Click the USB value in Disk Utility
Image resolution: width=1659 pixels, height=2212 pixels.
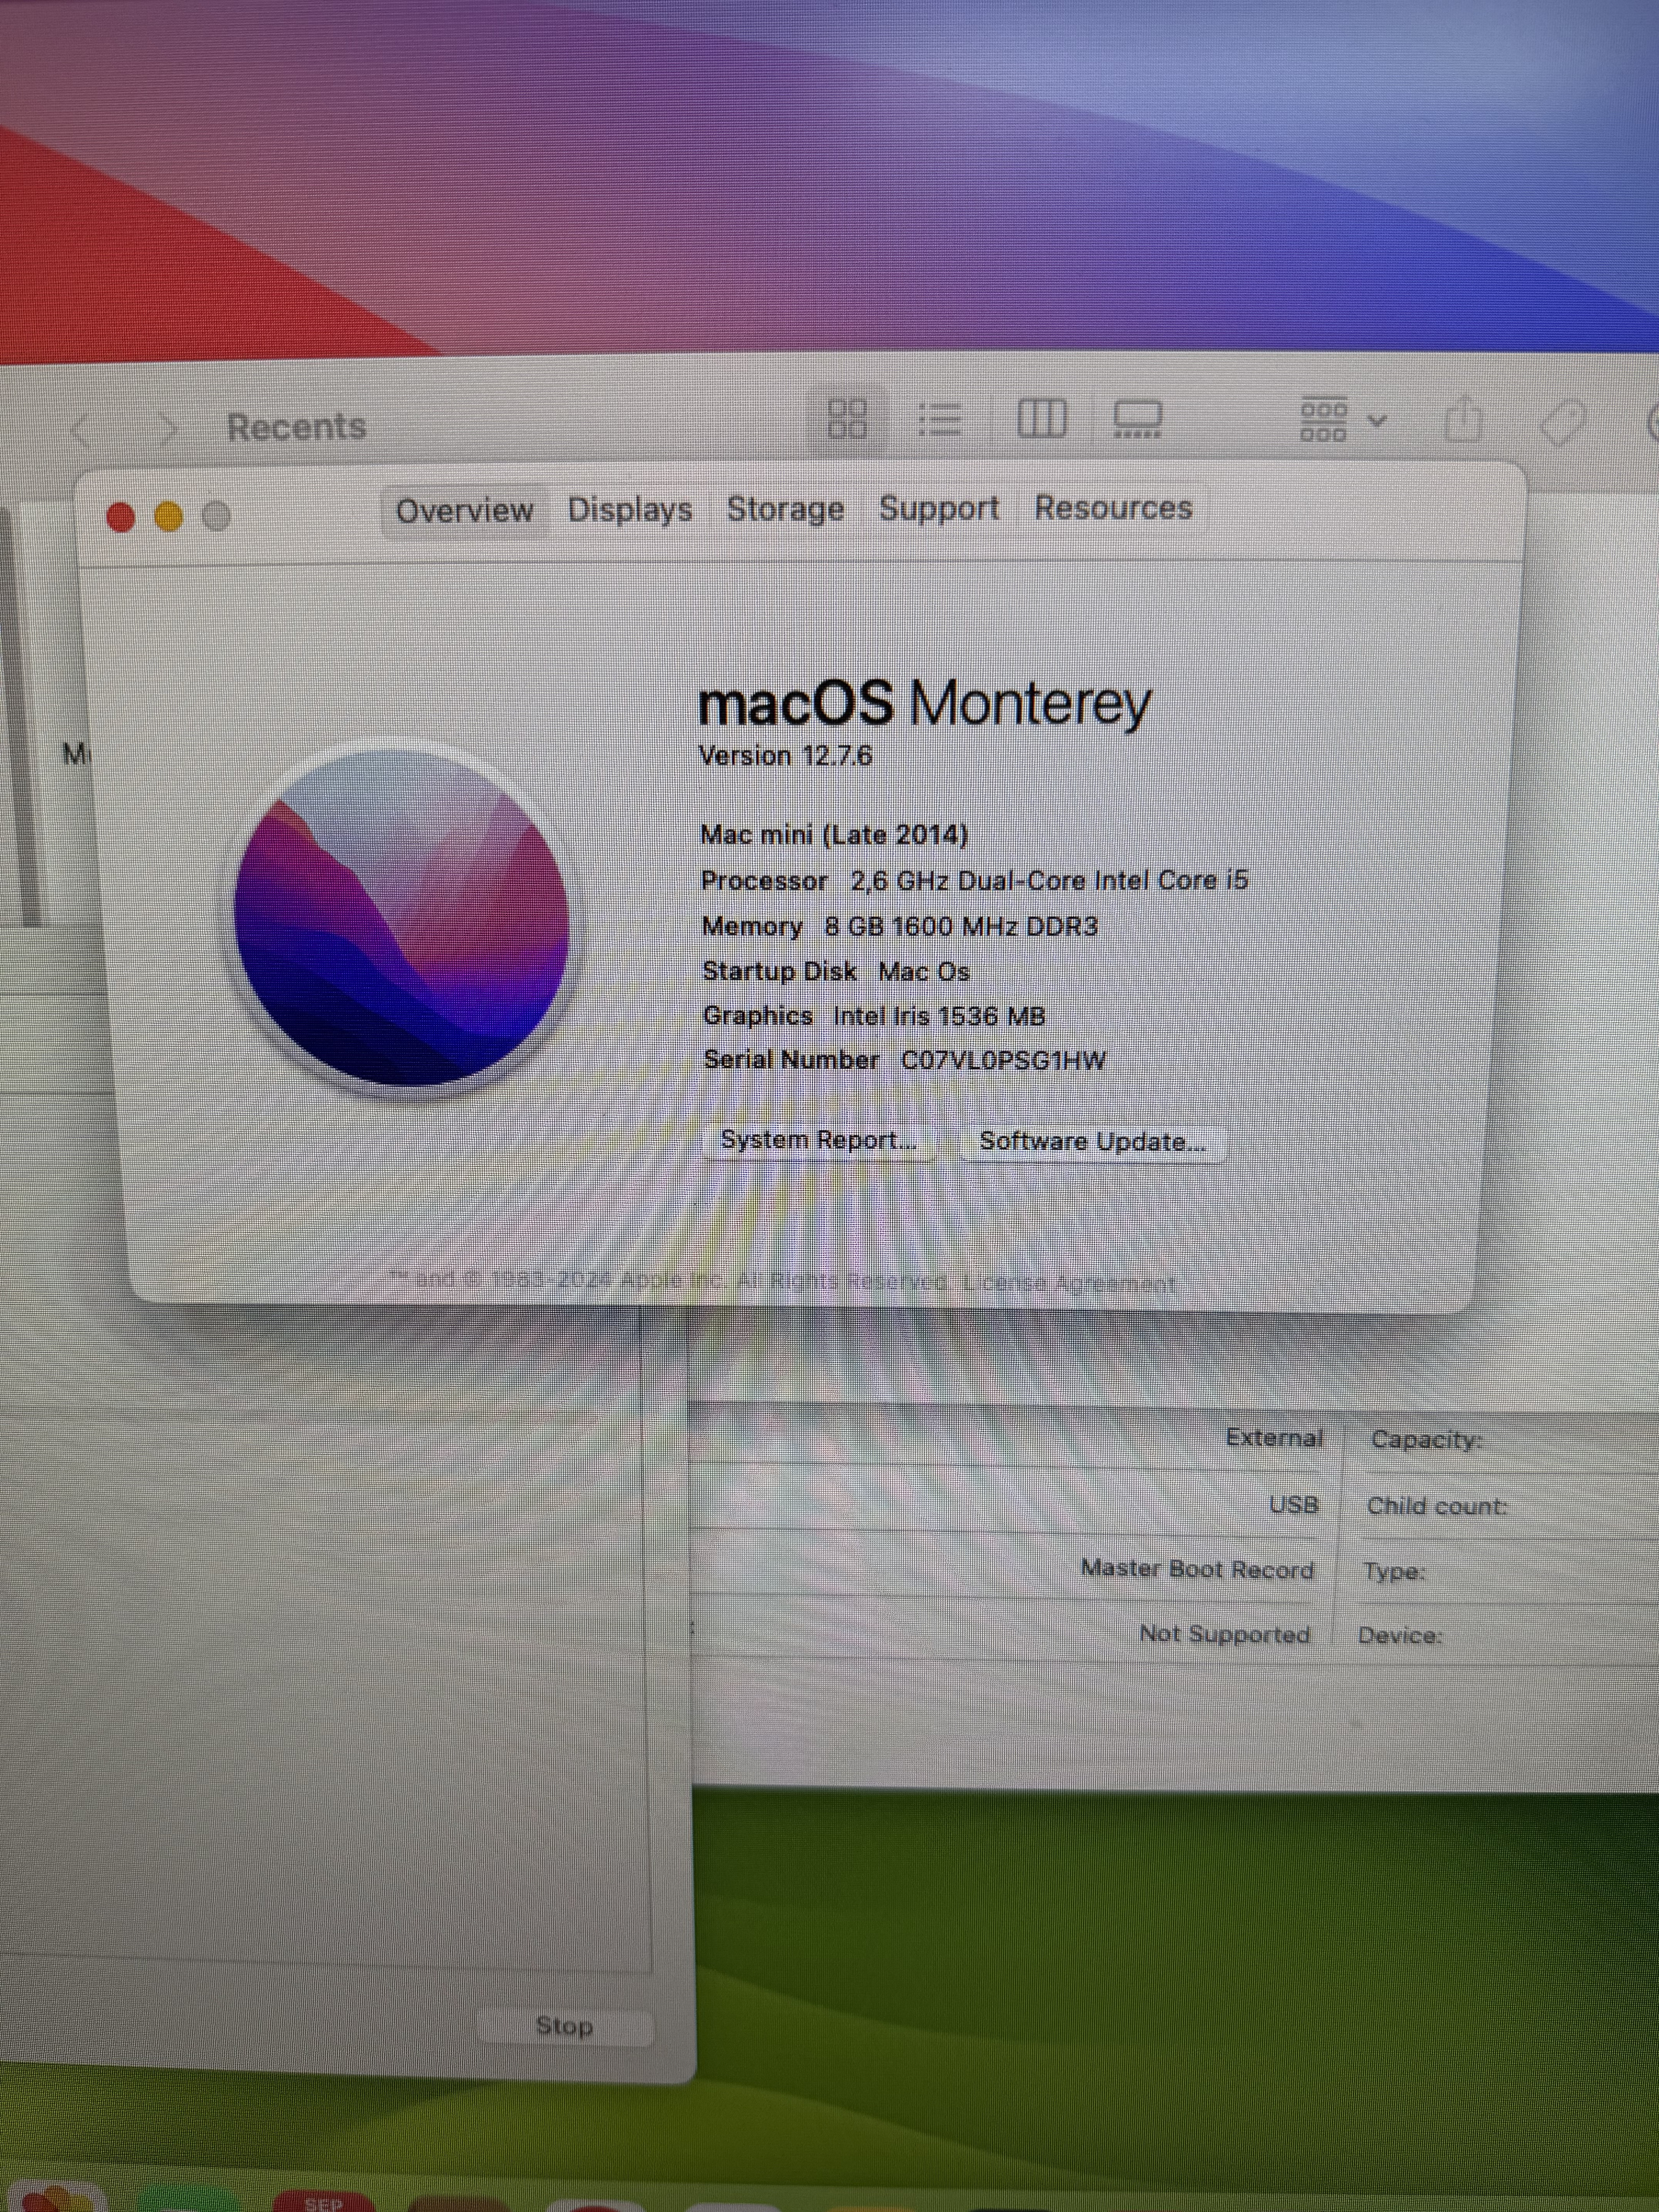(x=1293, y=1505)
